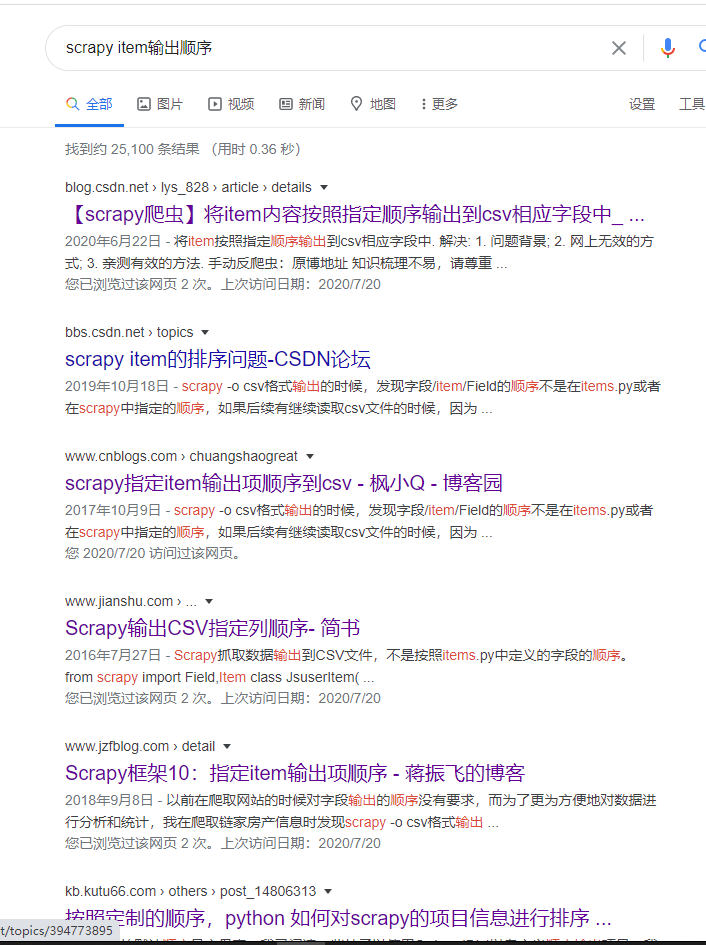Viewport: 706px width, 945px height.
Task: Click the newspaper icon next to 新闻
Action: tap(285, 104)
